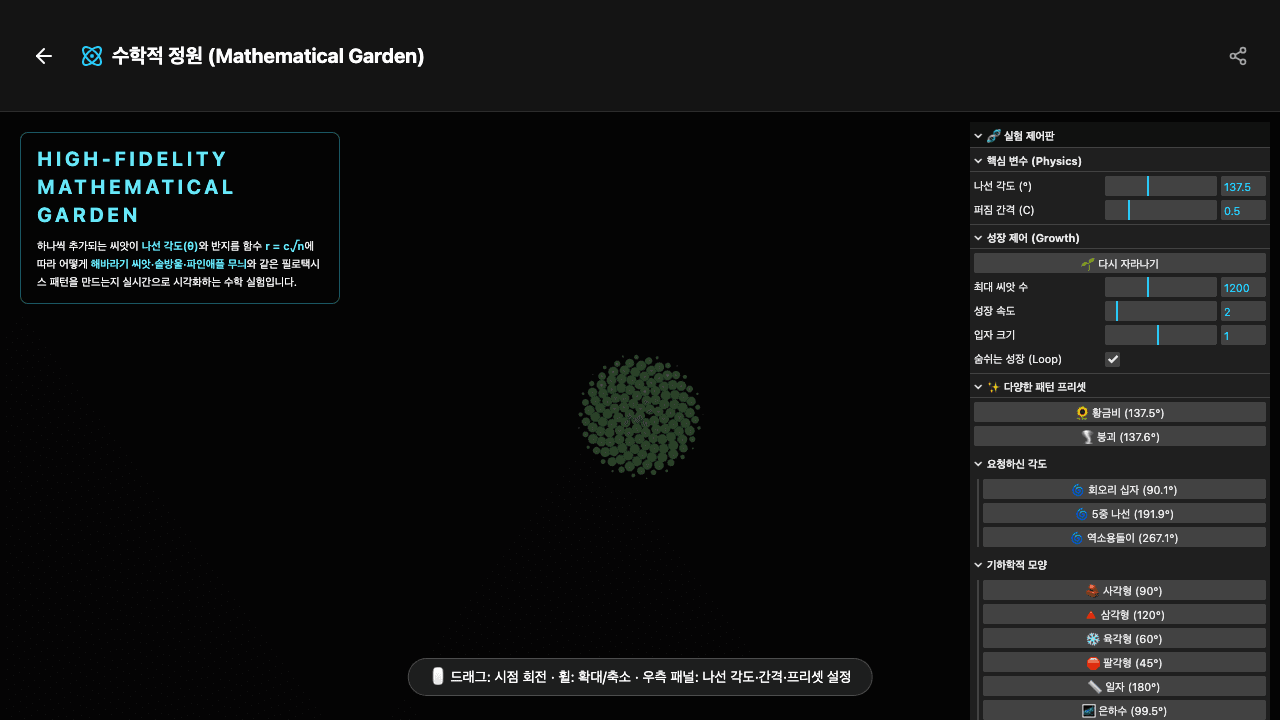This screenshot has width=1280, height=720.
Task: Choose the 팔각형 (45°) shape preset
Action: pyautogui.click(x=1123, y=663)
